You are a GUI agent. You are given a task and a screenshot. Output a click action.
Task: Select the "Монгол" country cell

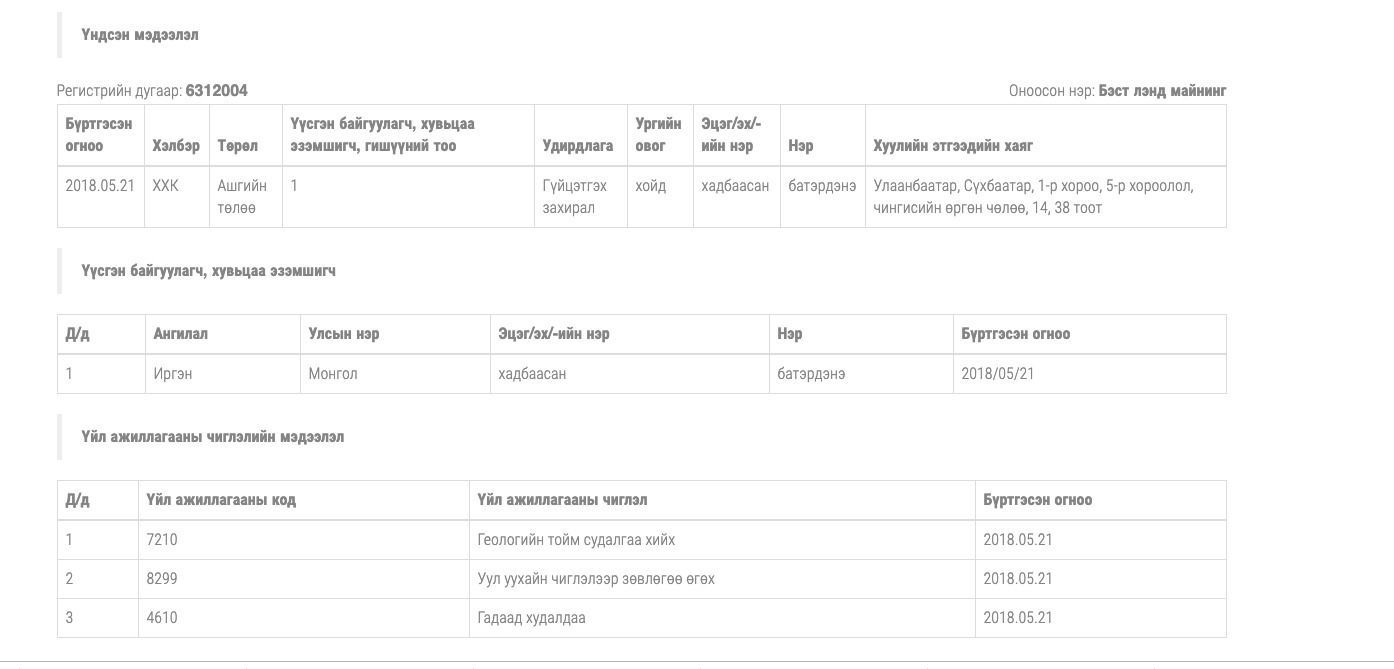pyautogui.click(x=333, y=374)
